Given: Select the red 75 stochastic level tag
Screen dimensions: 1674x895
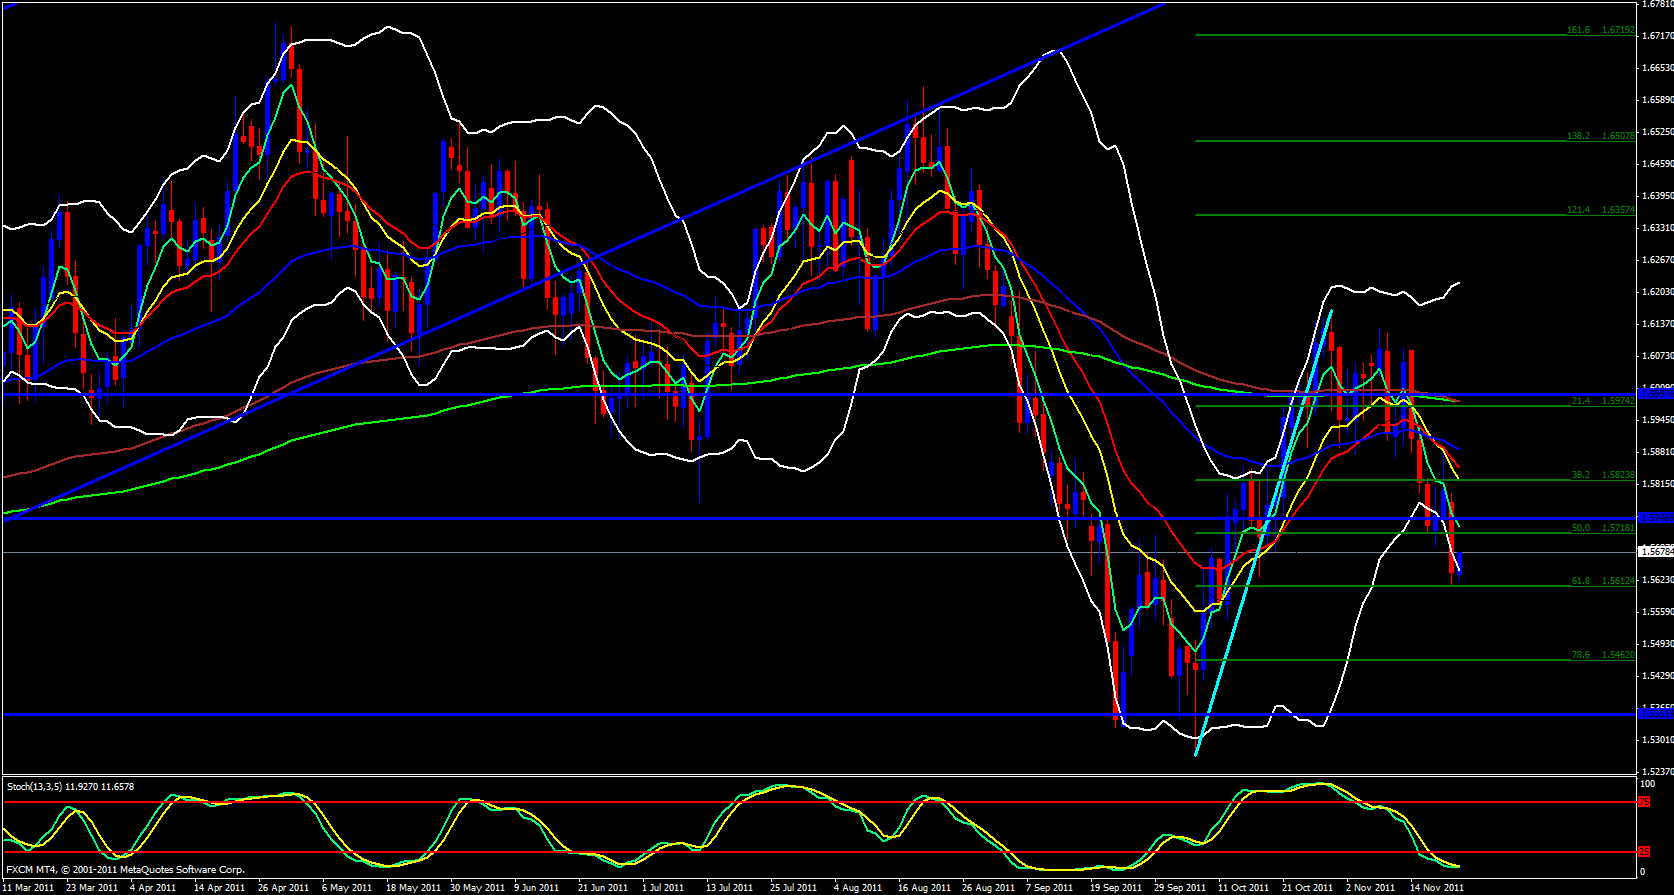Looking at the screenshot, I should click(x=1644, y=802).
